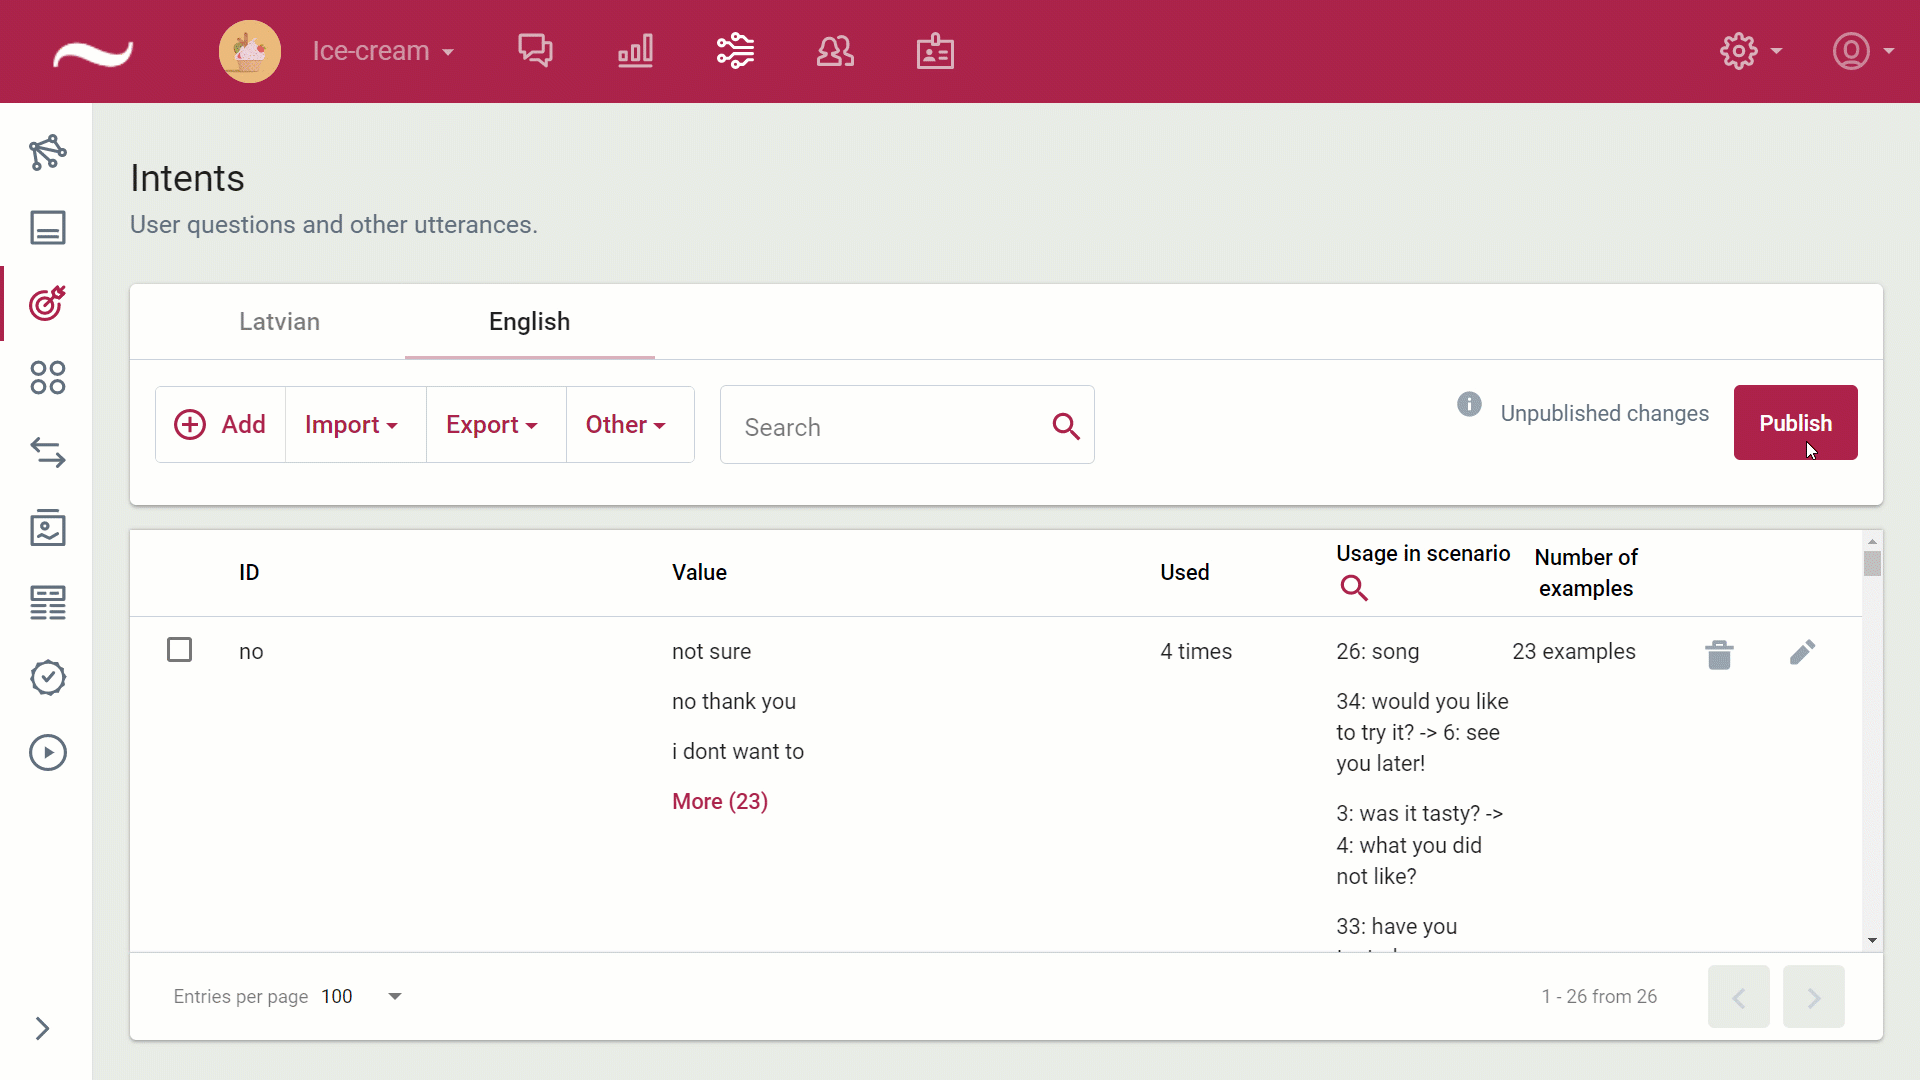Screen dimensions: 1920x1080
Task: Open the Entries per page dropdown
Action: coord(394,996)
